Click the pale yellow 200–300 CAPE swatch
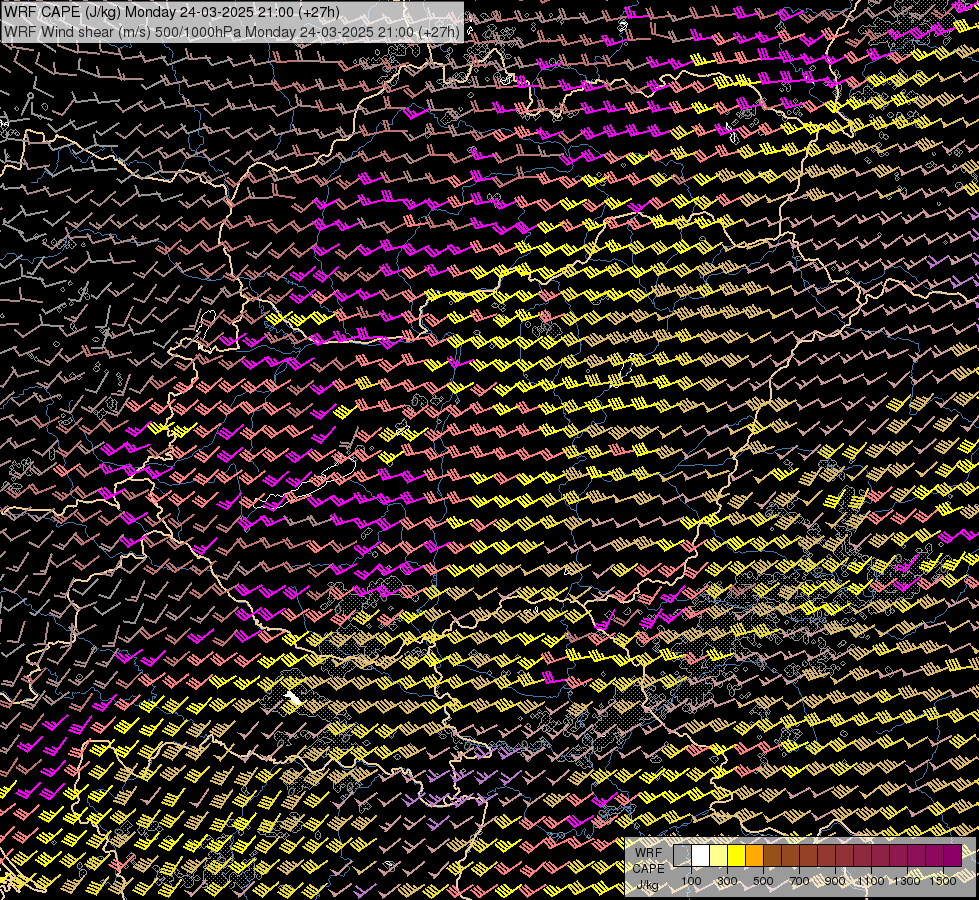Screen dimensions: 979x900 pyautogui.click(x=719, y=855)
